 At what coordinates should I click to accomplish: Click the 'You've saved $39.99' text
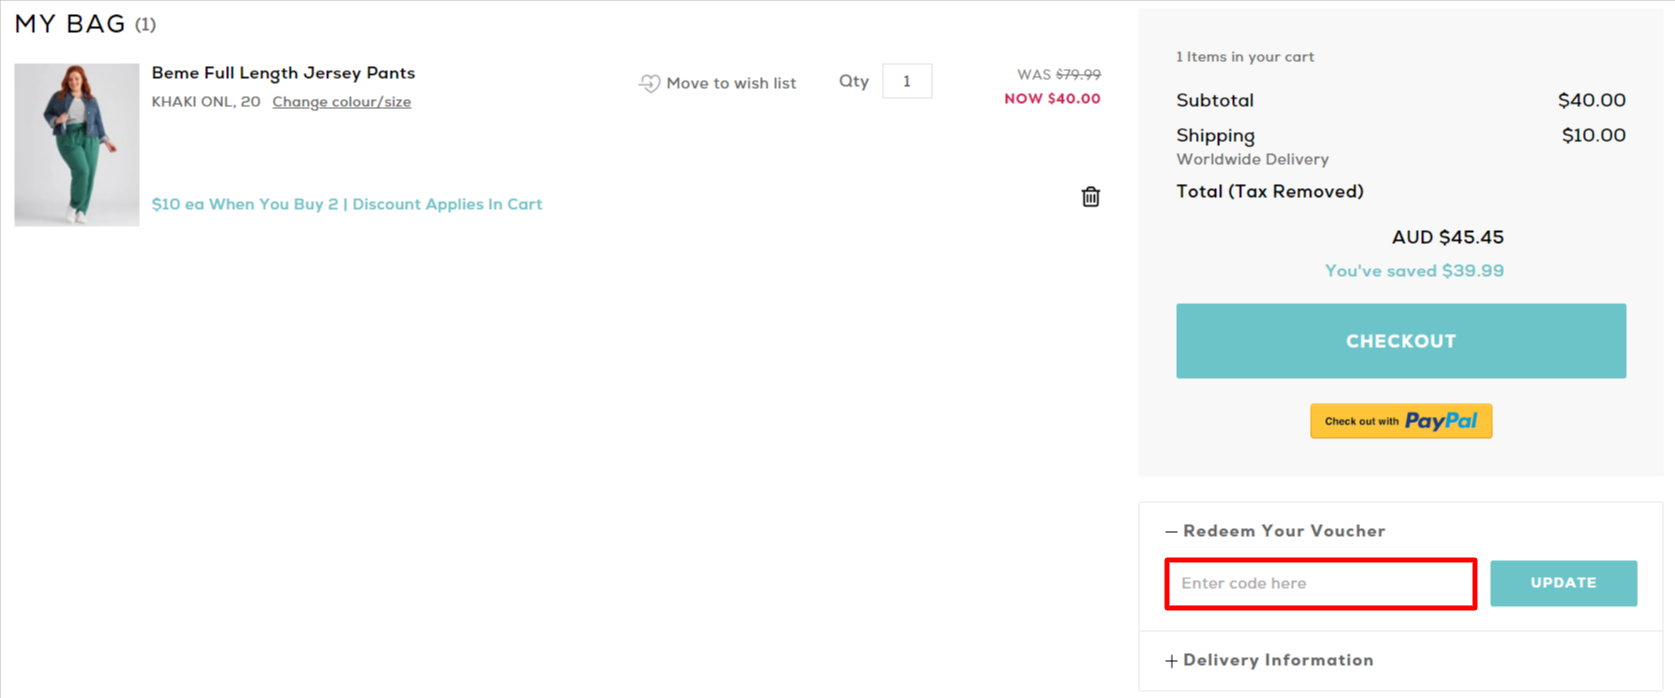click(1413, 271)
